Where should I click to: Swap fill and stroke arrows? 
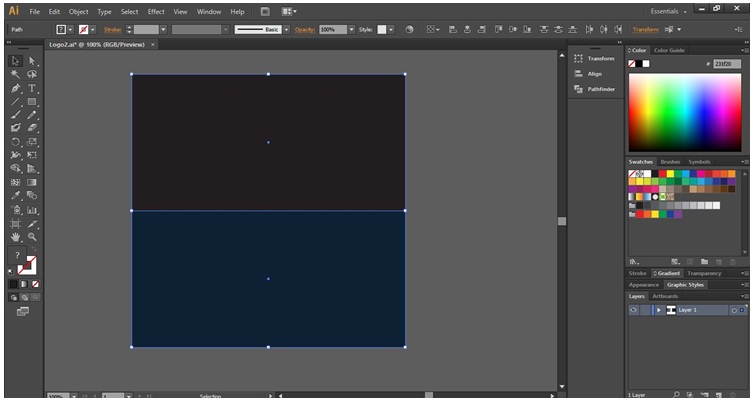[x=34, y=249]
